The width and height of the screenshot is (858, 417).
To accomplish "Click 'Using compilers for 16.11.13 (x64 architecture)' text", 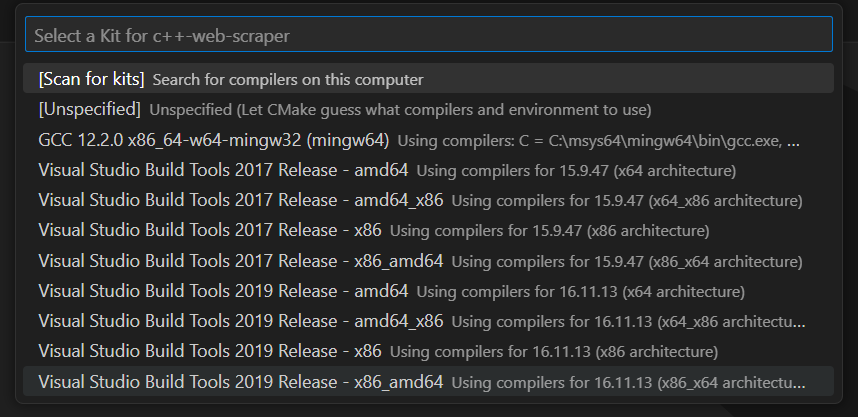I will point(580,291).
